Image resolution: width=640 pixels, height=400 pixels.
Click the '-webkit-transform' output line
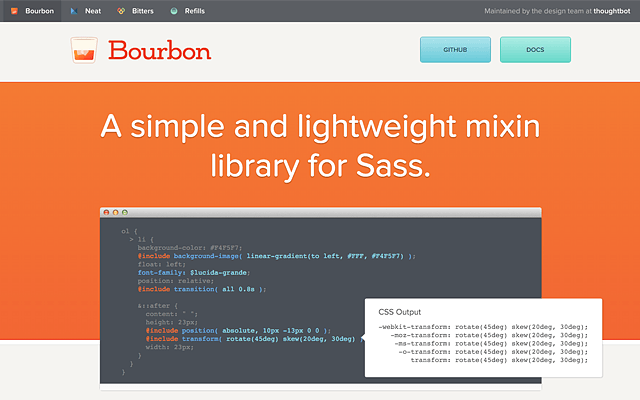pos(483,327)
